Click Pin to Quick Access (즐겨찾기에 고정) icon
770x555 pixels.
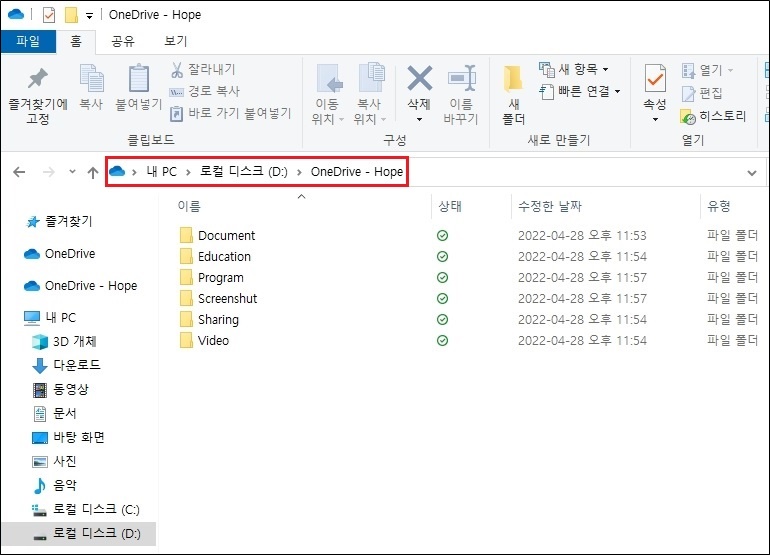tap(38, 79)
